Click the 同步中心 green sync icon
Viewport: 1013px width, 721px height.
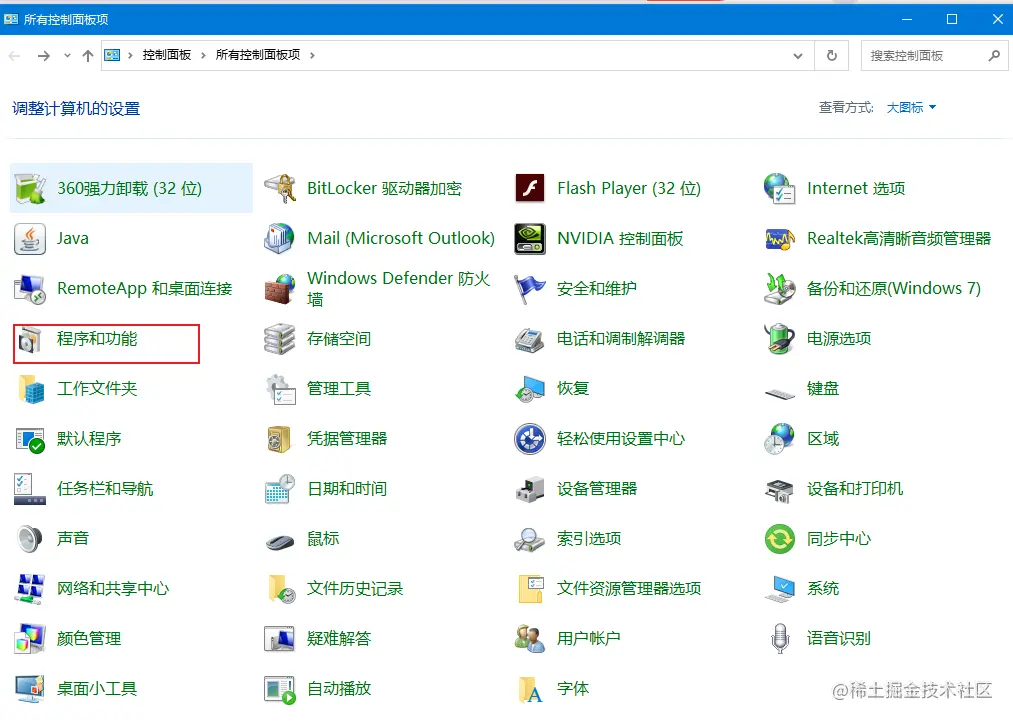click(780, 539)
